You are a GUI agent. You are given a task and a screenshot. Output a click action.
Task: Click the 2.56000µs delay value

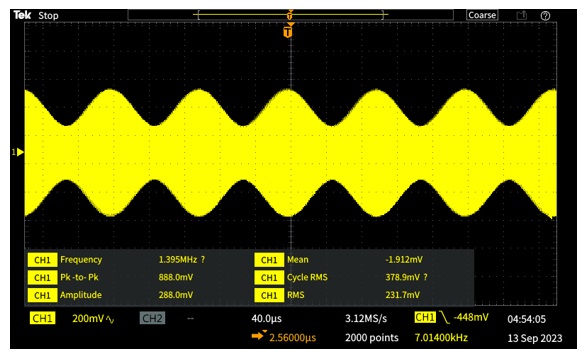click(x=293, y=338)
